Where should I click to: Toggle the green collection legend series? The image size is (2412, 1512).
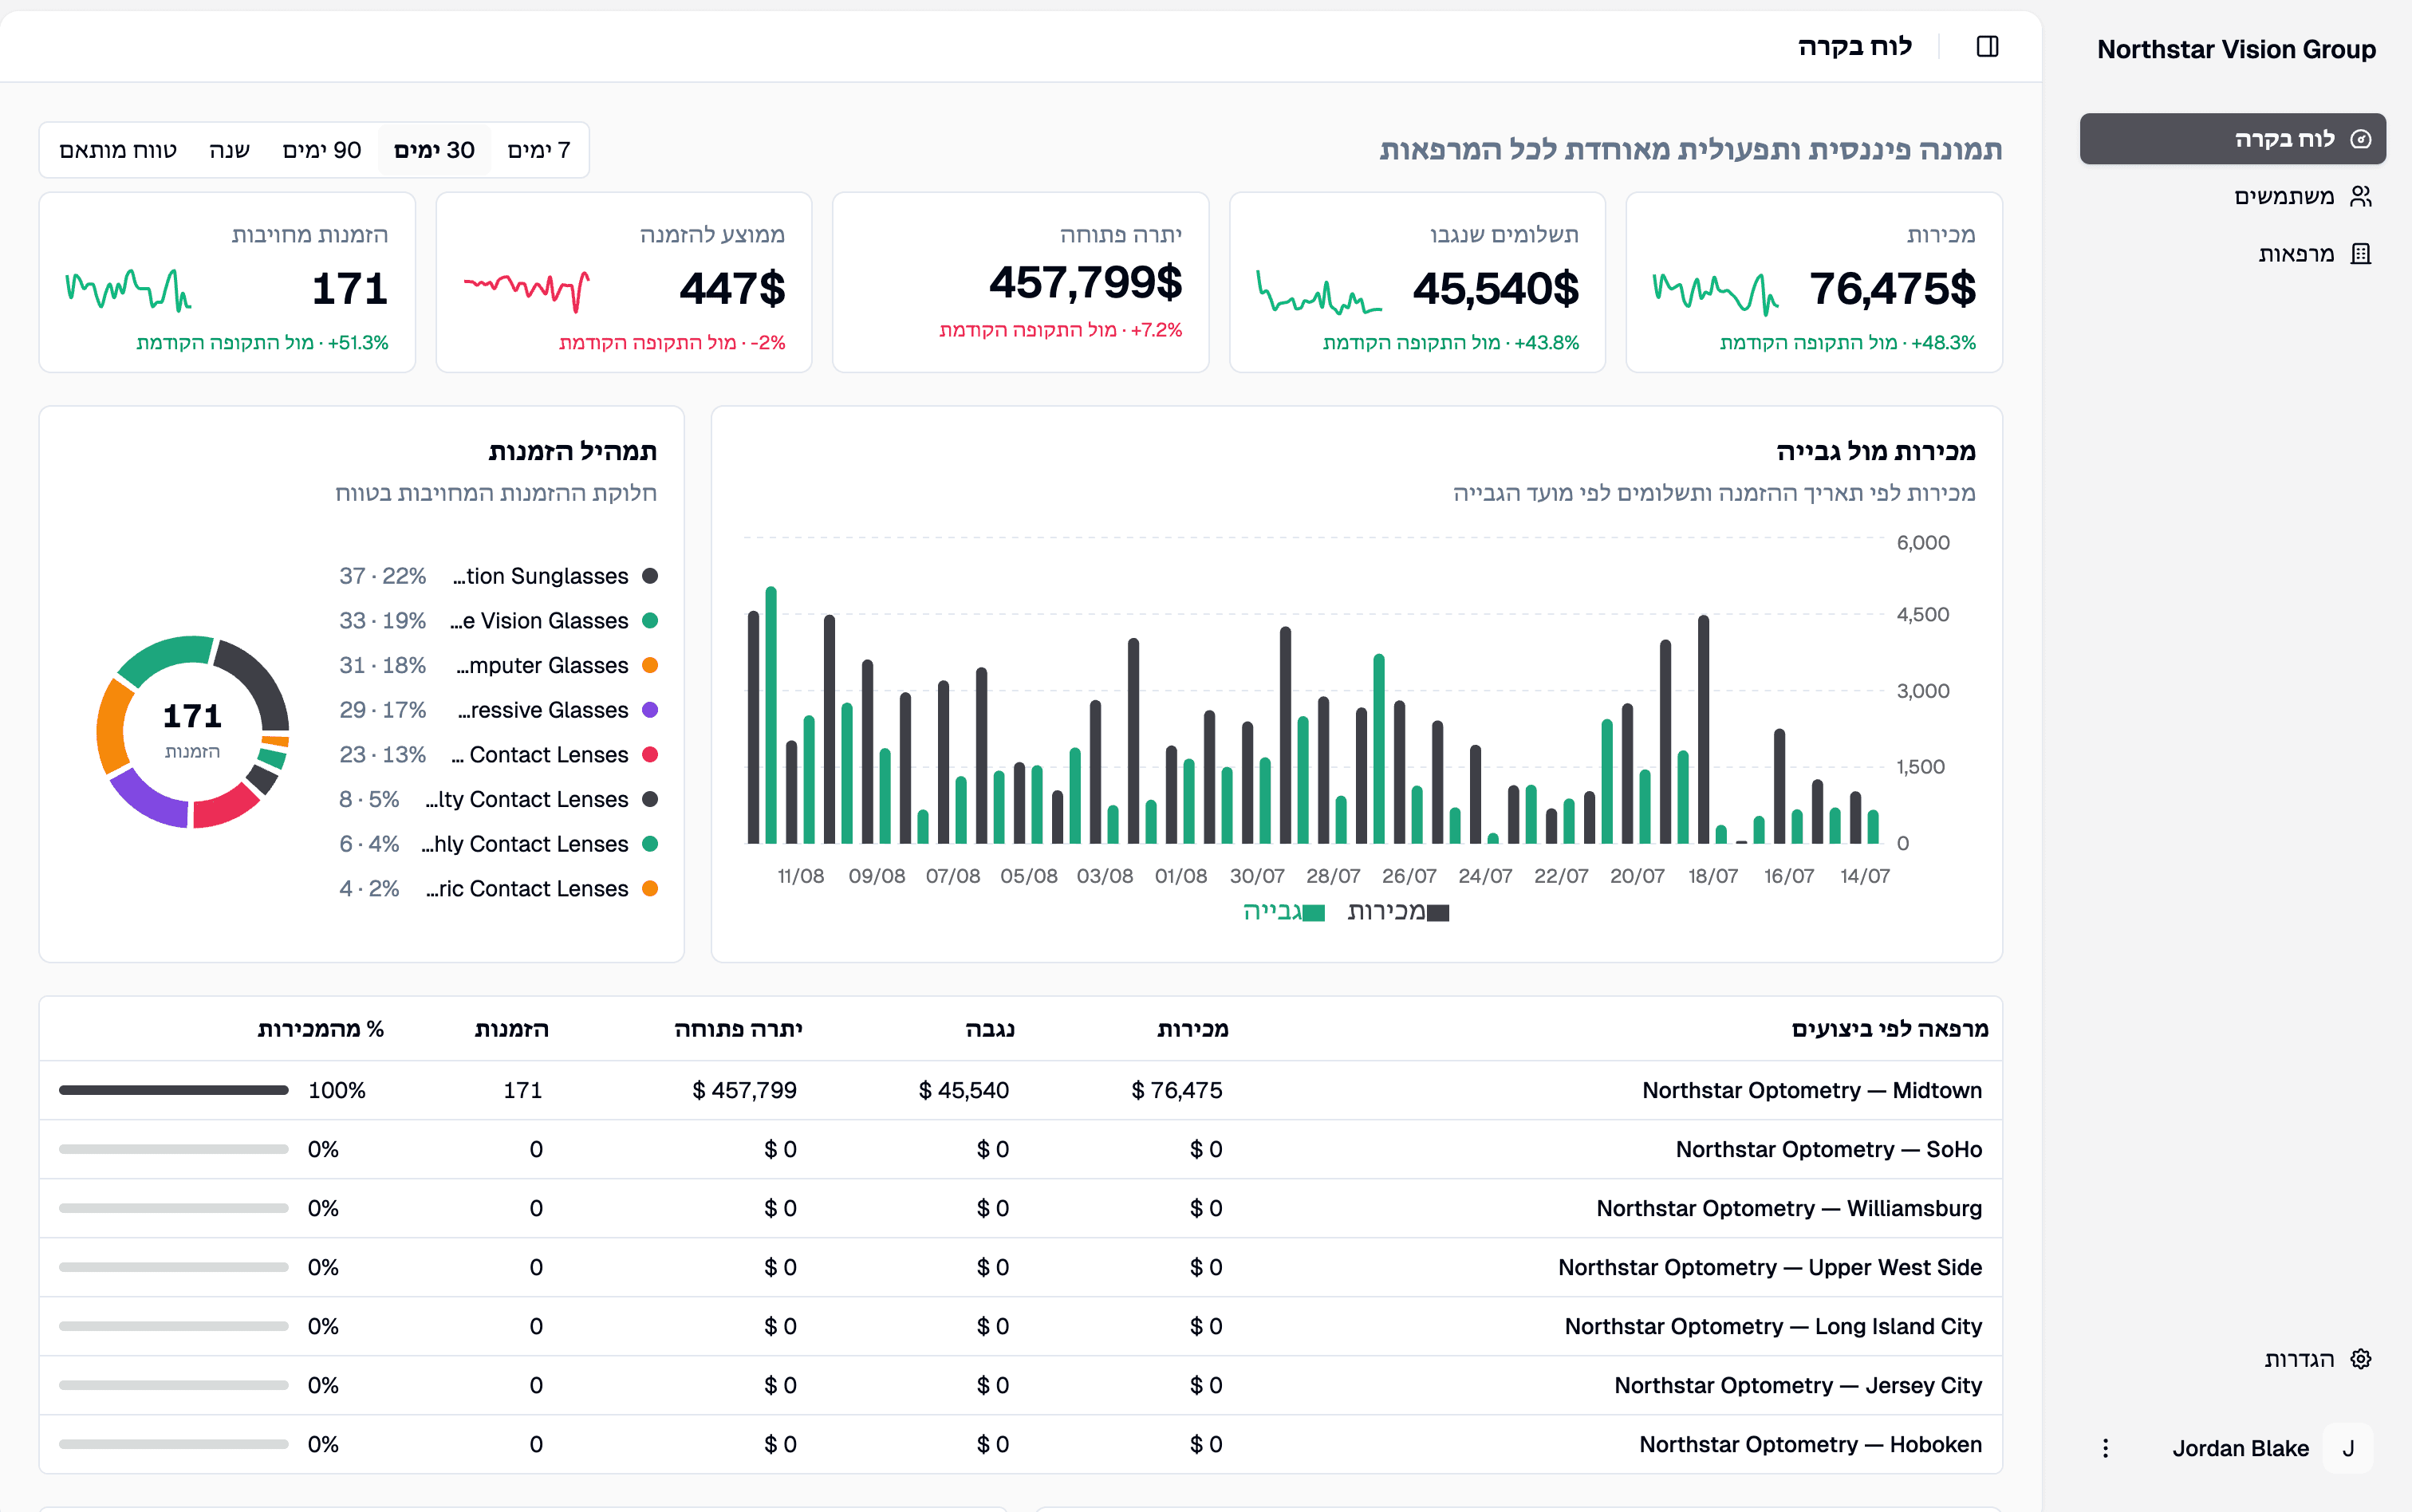point(1284,912)
